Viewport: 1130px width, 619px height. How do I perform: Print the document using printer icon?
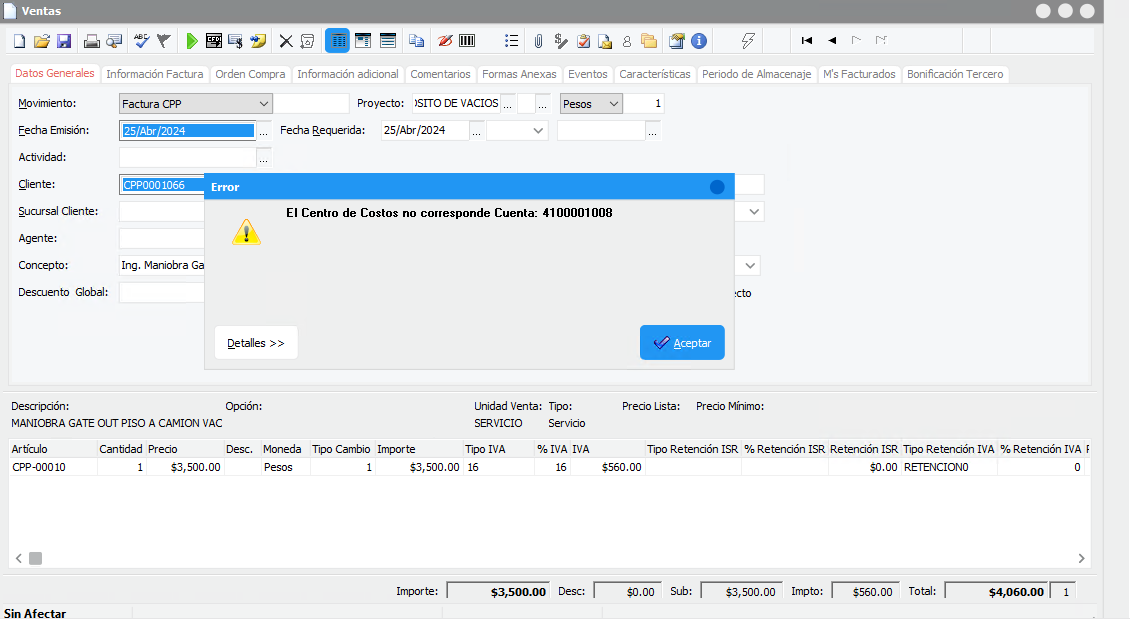90,40
